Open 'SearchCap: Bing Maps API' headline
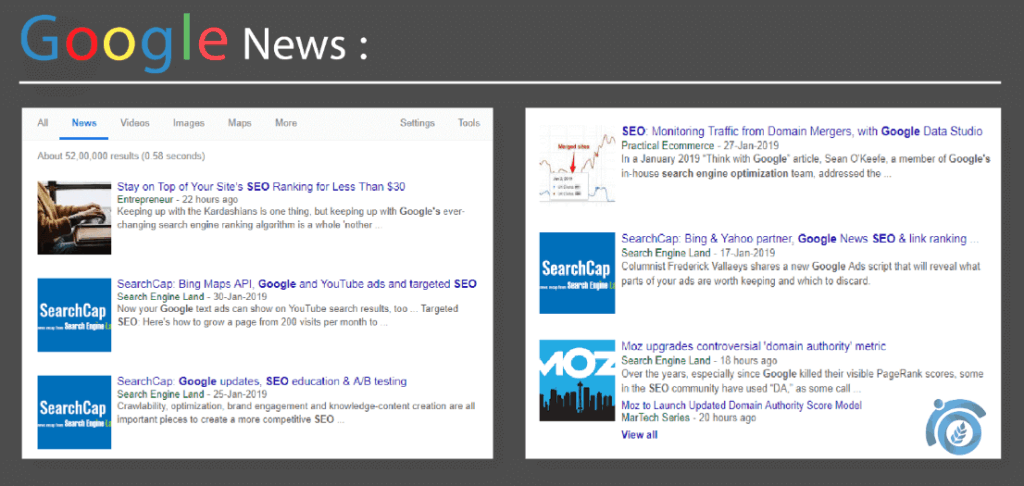Image resolution: width=1024 pixels, height=486 pixels. (296, 284)
